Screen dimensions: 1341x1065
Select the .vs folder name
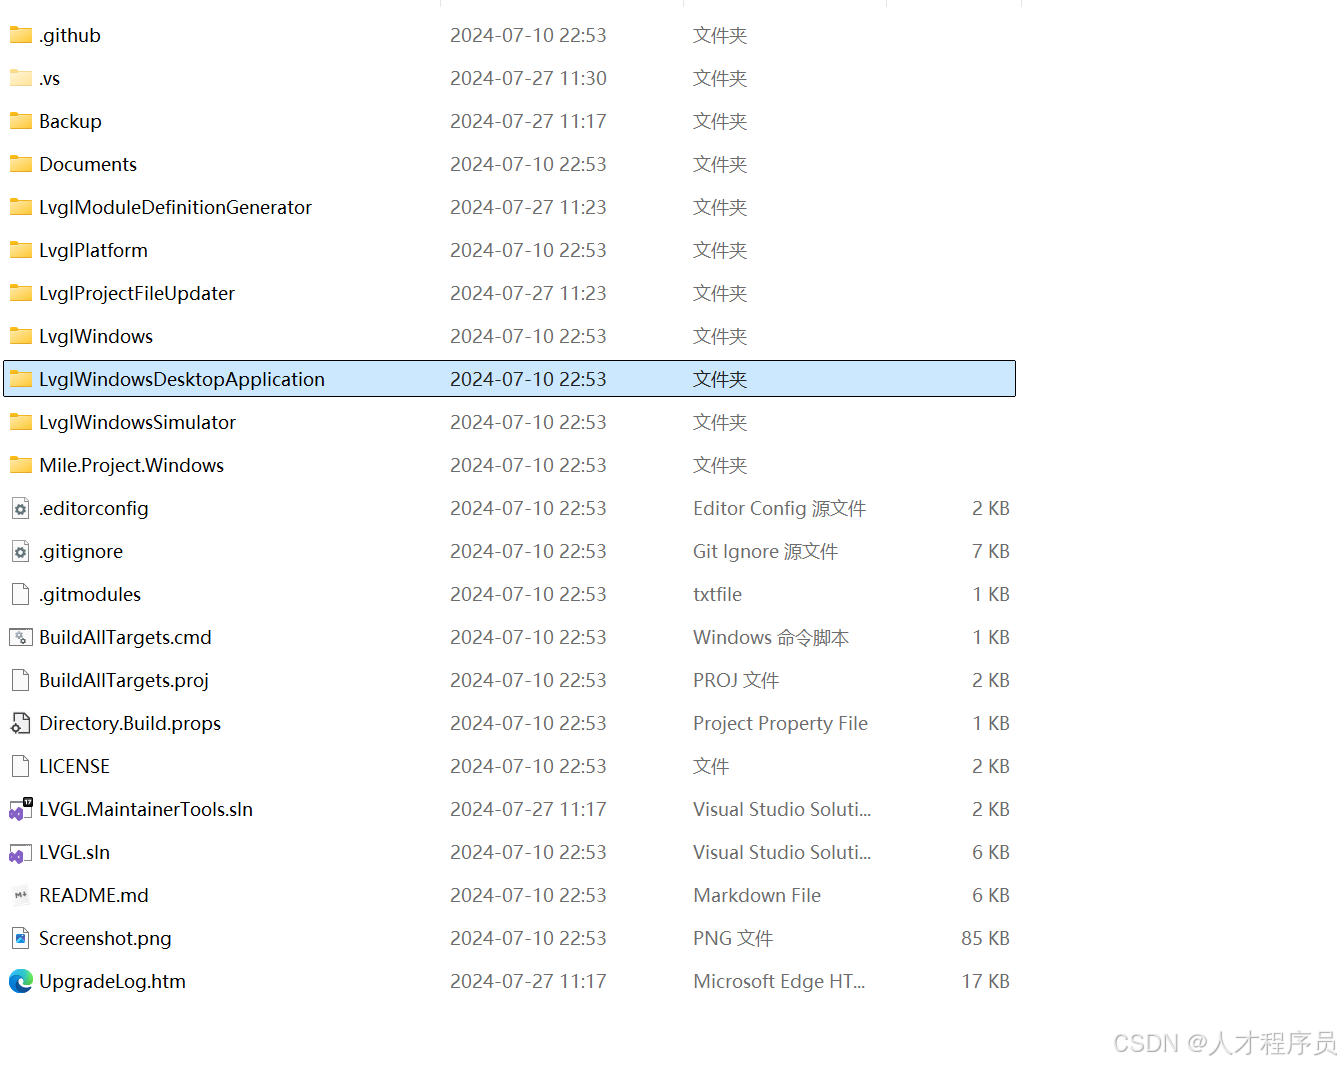(50, 78)
